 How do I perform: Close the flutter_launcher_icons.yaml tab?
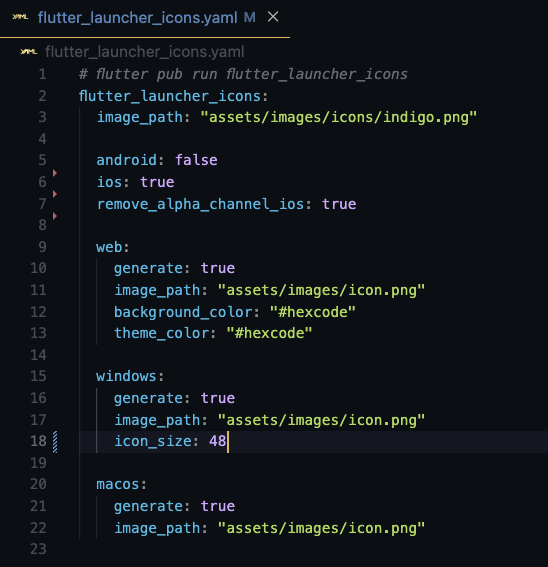click(273, 17)
